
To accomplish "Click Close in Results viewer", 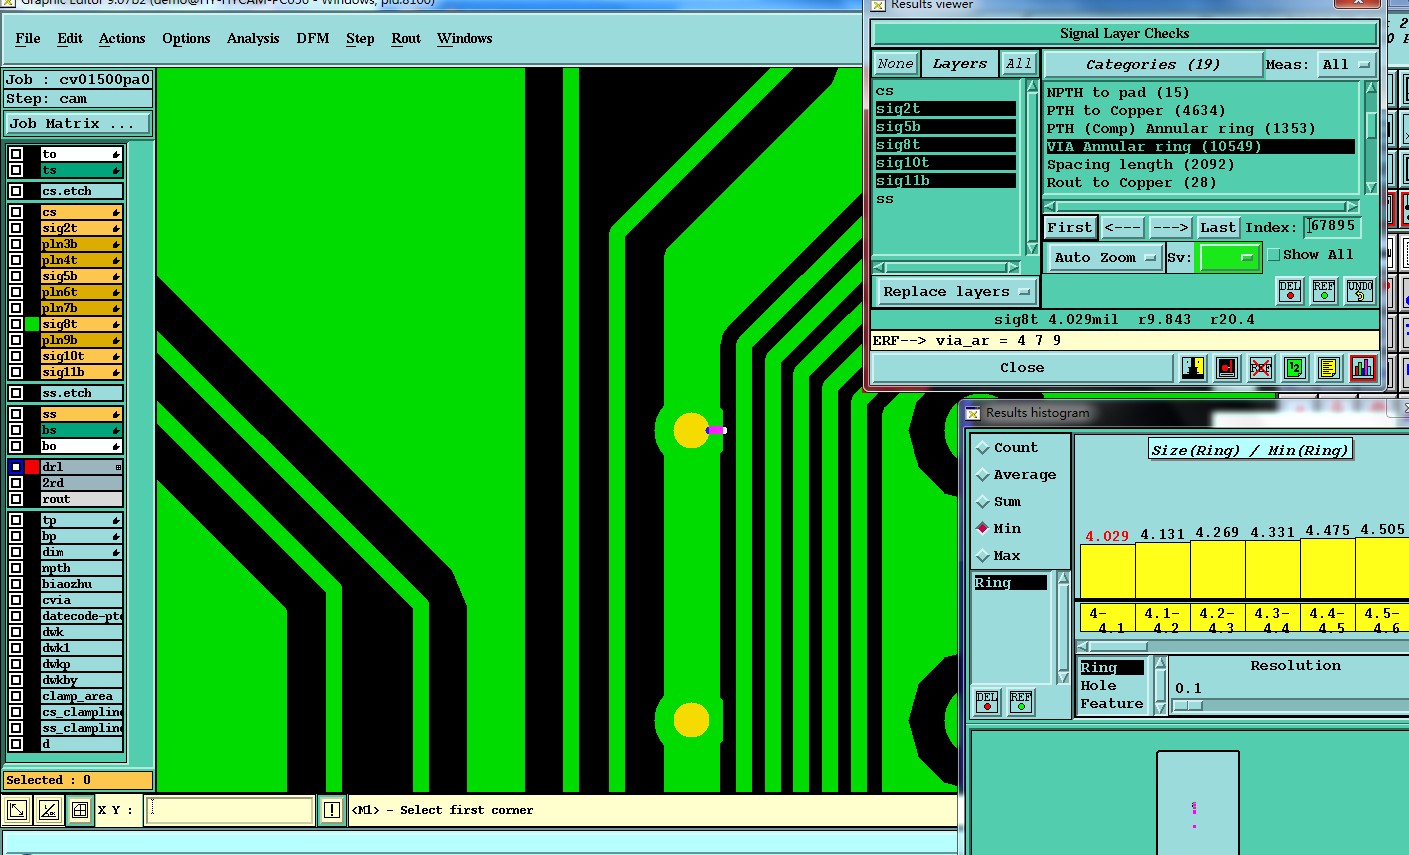I will (x=1022, y=368).
